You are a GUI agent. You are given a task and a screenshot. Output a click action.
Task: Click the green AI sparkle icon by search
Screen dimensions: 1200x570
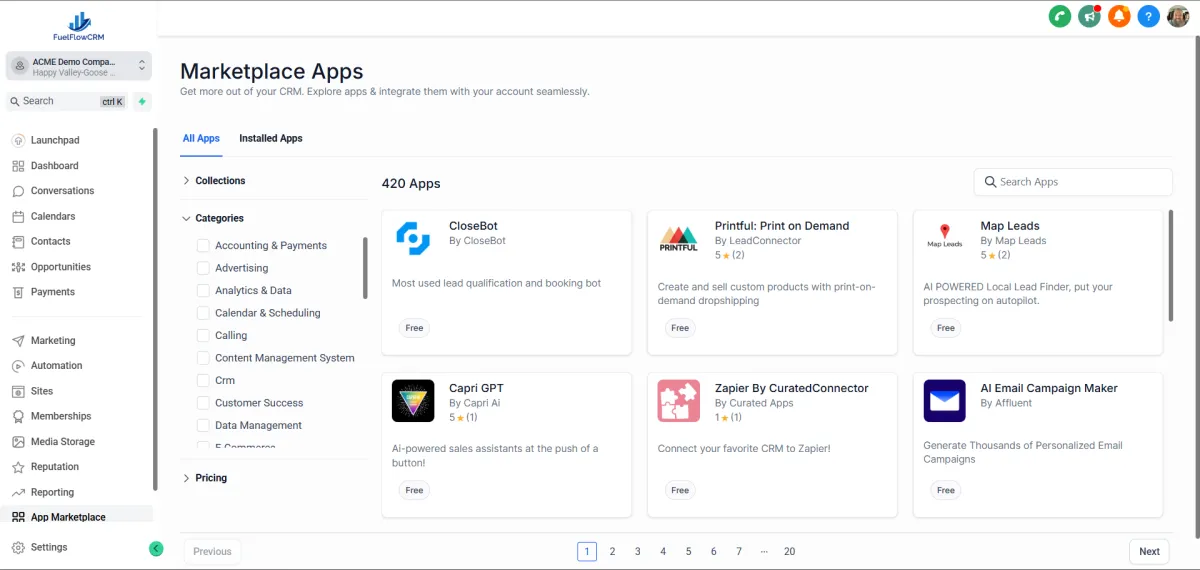click(x=143, y=101)
